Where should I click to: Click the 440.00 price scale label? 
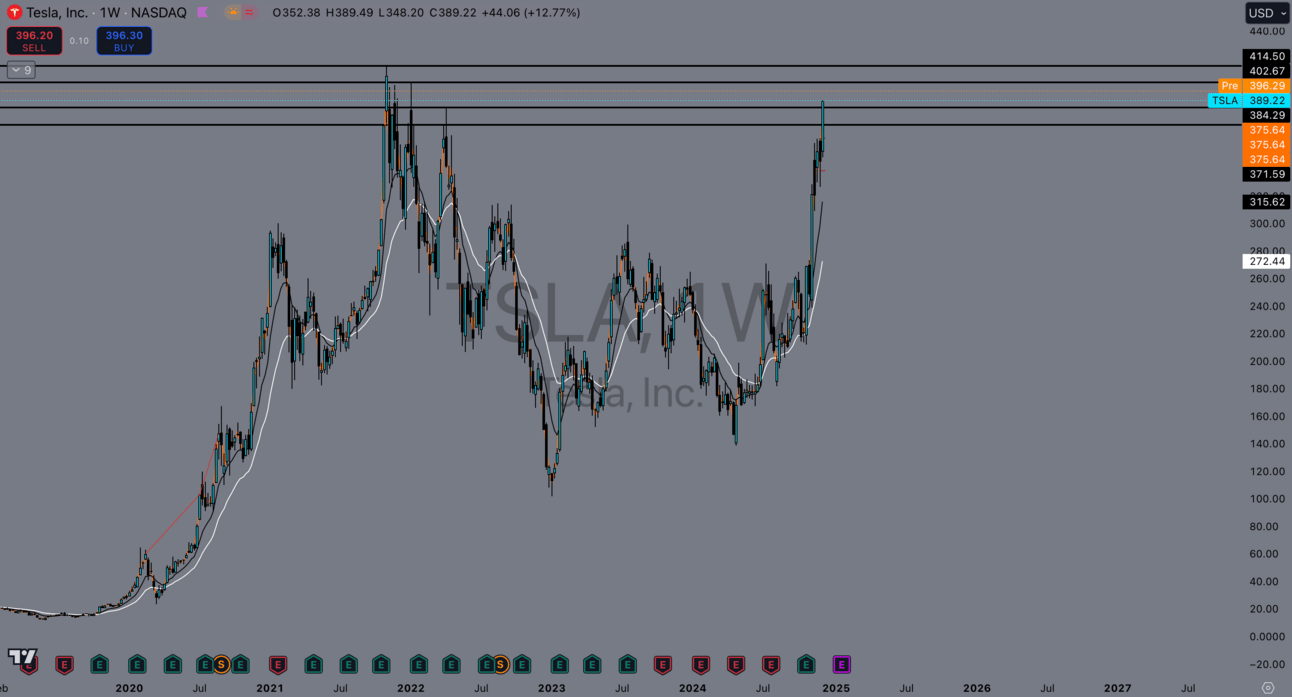1267,31
